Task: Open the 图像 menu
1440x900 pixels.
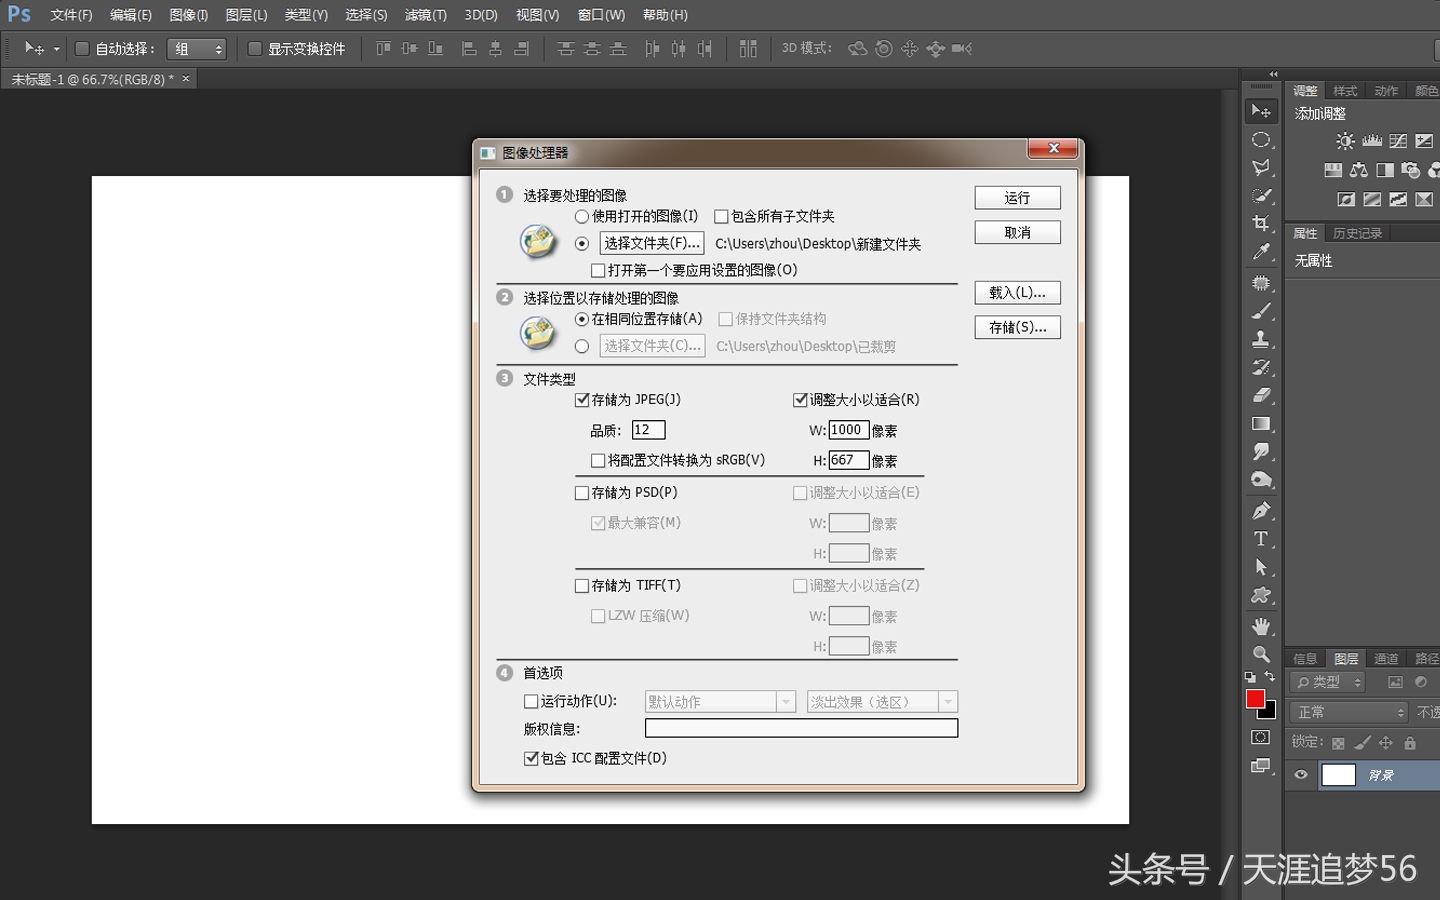Action: click(x=189, y=15)
